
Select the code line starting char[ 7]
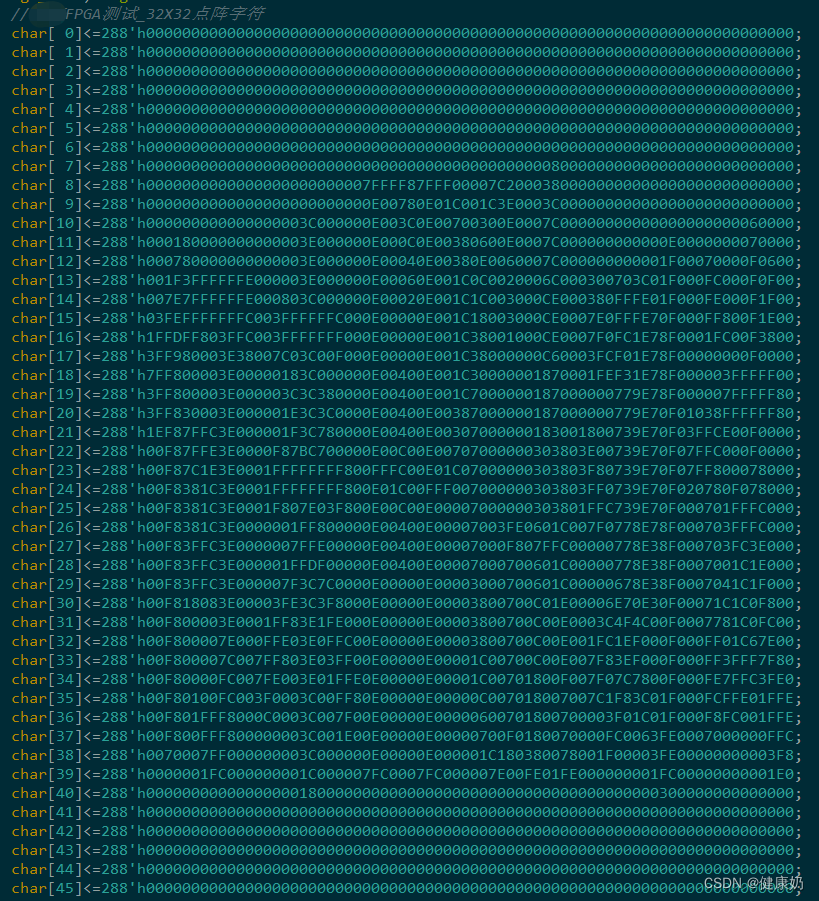(x=406, y=166)
